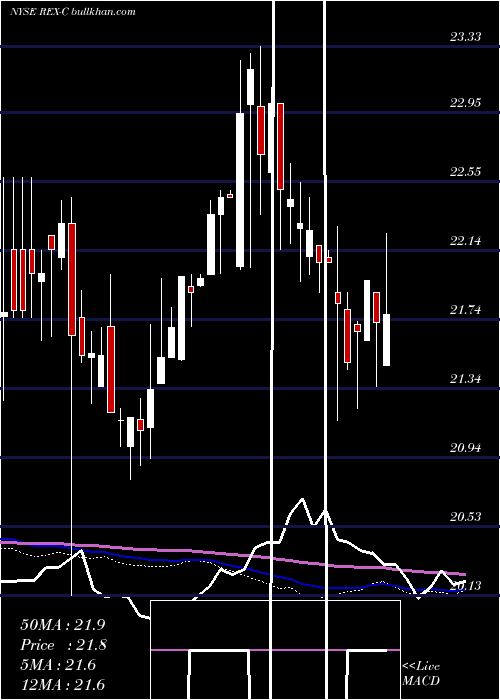
Task: Click the 50MA : 21.9 readout
Action: tap(63, 625)
